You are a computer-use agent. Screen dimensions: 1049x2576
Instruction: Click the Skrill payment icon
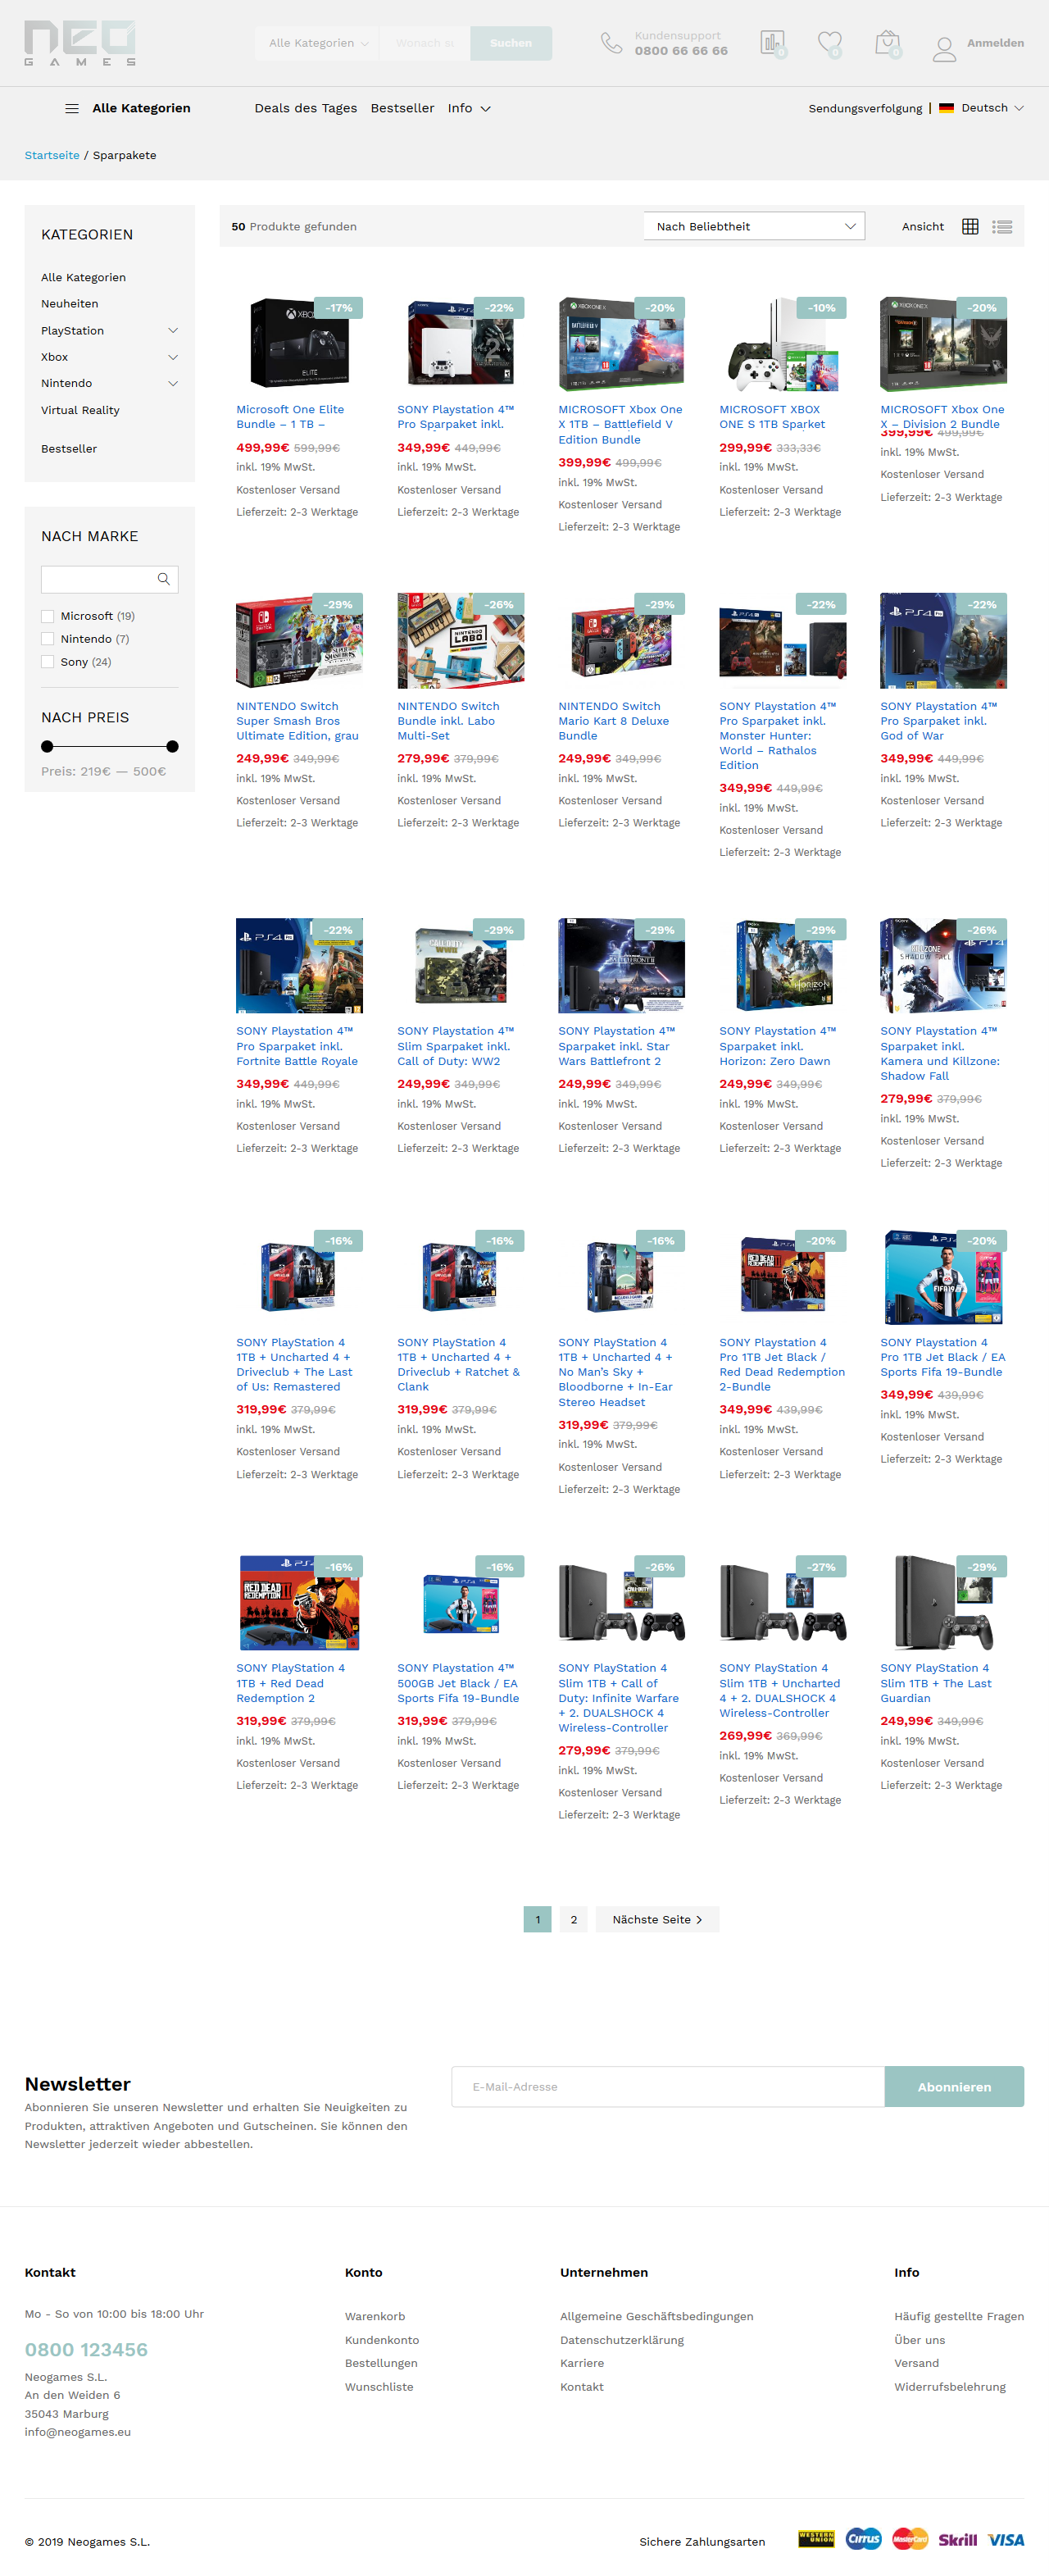[x=957, y=2539]
